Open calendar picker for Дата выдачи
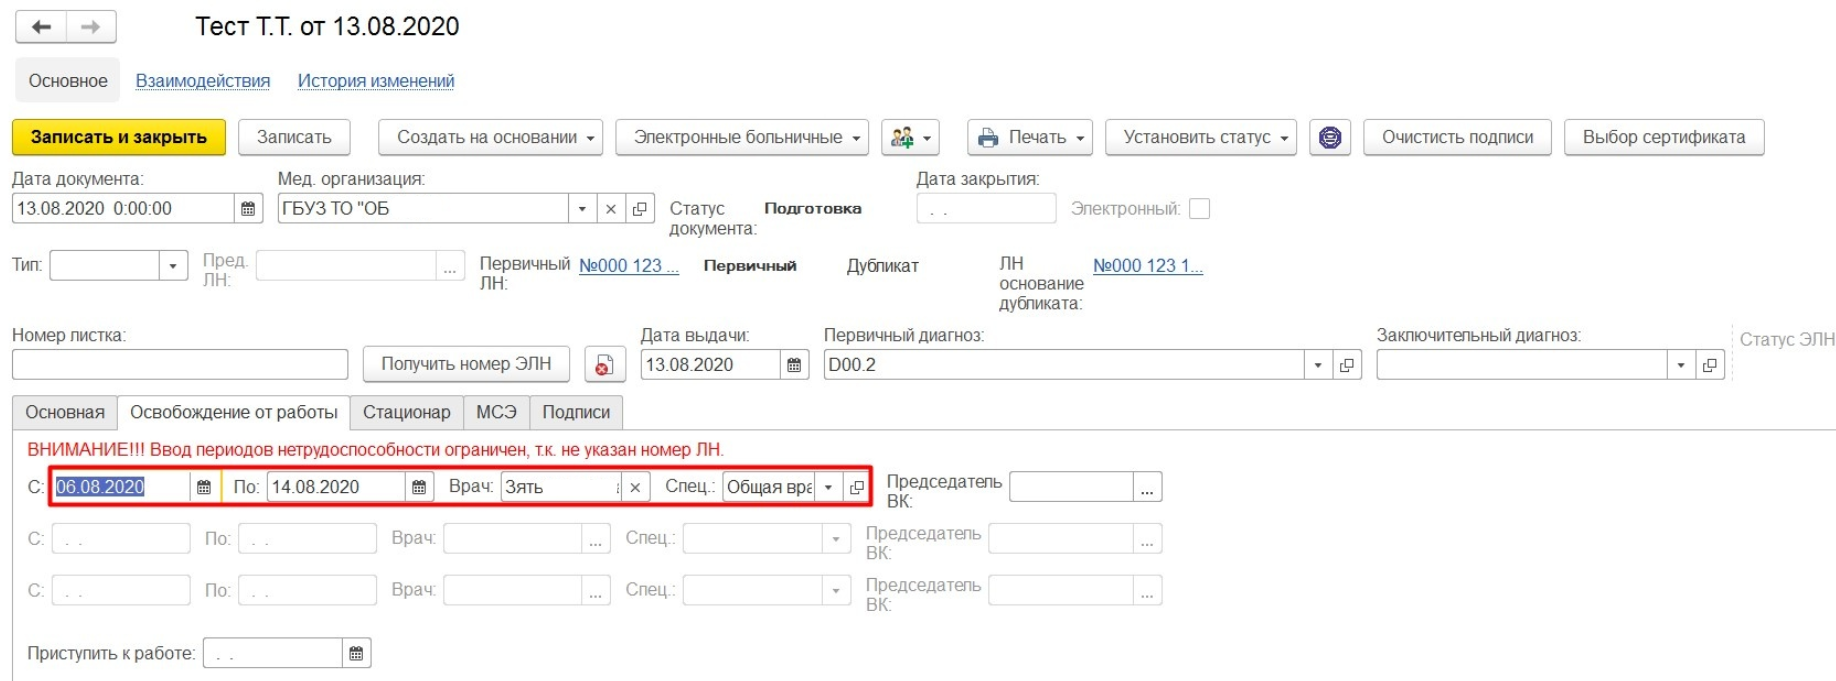Viewport: 1836px width, 681px height. pos(794,365)
